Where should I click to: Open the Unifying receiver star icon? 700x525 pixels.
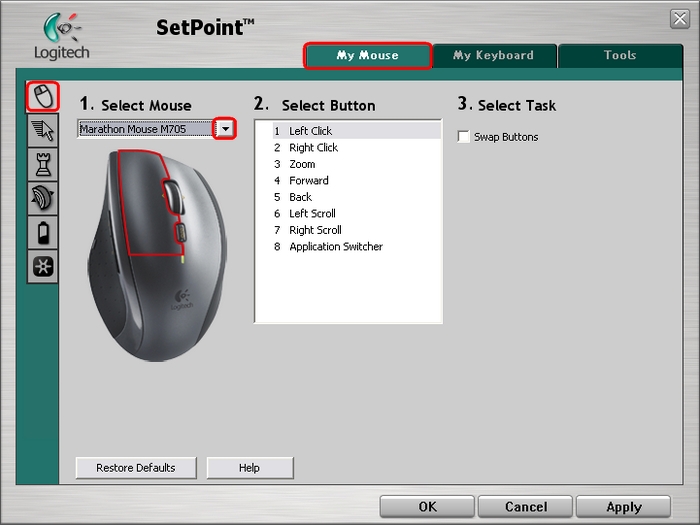point(43,267)
